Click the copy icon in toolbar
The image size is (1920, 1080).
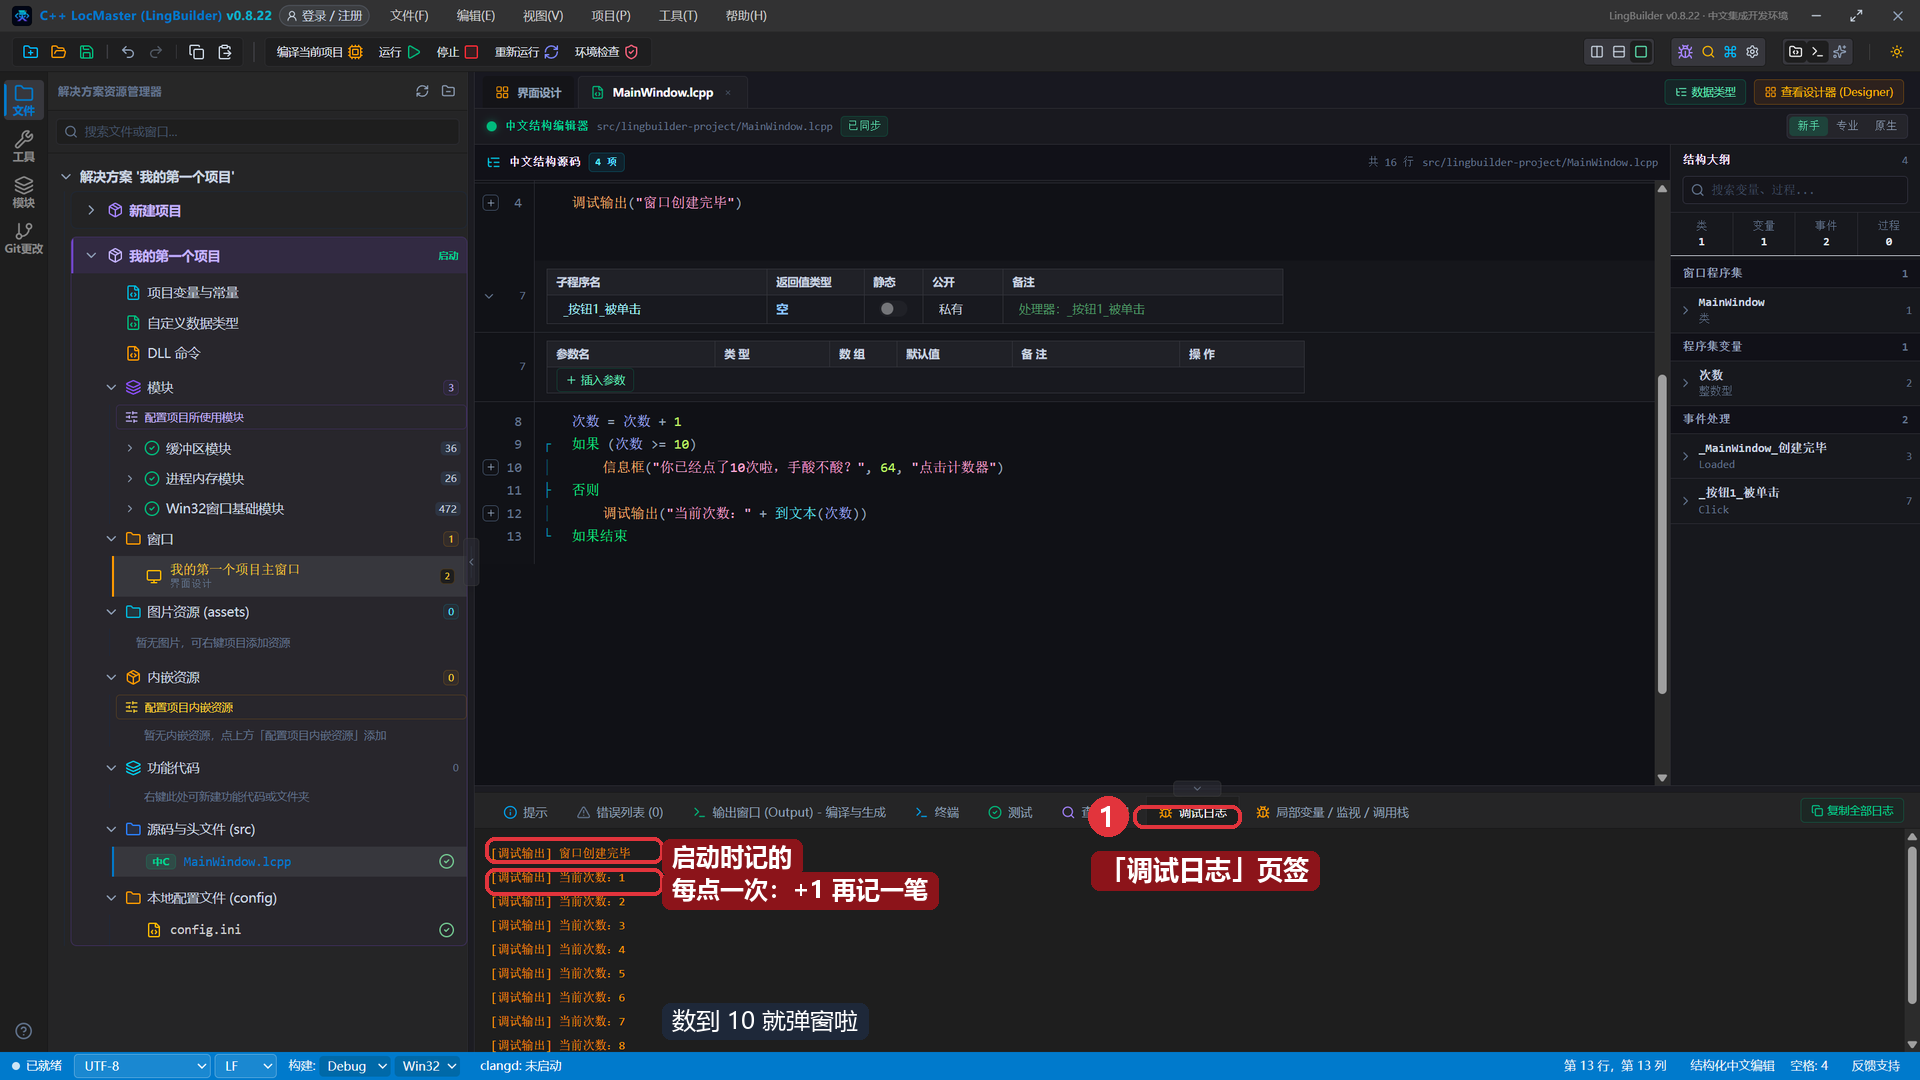pos(196,52)
